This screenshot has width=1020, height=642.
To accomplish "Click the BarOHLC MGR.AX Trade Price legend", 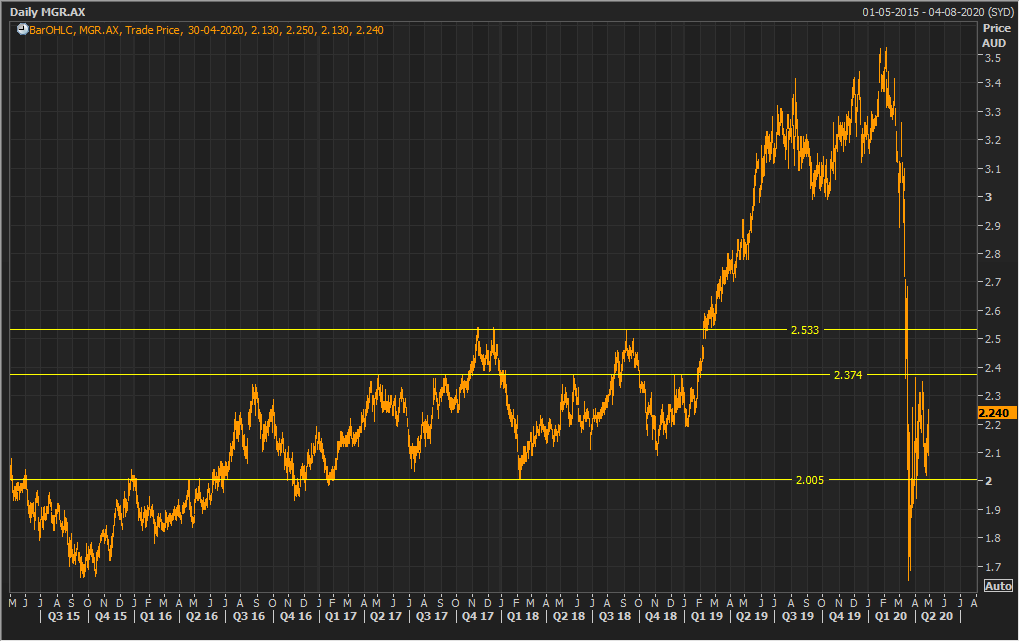I will (x=206, y=30).
